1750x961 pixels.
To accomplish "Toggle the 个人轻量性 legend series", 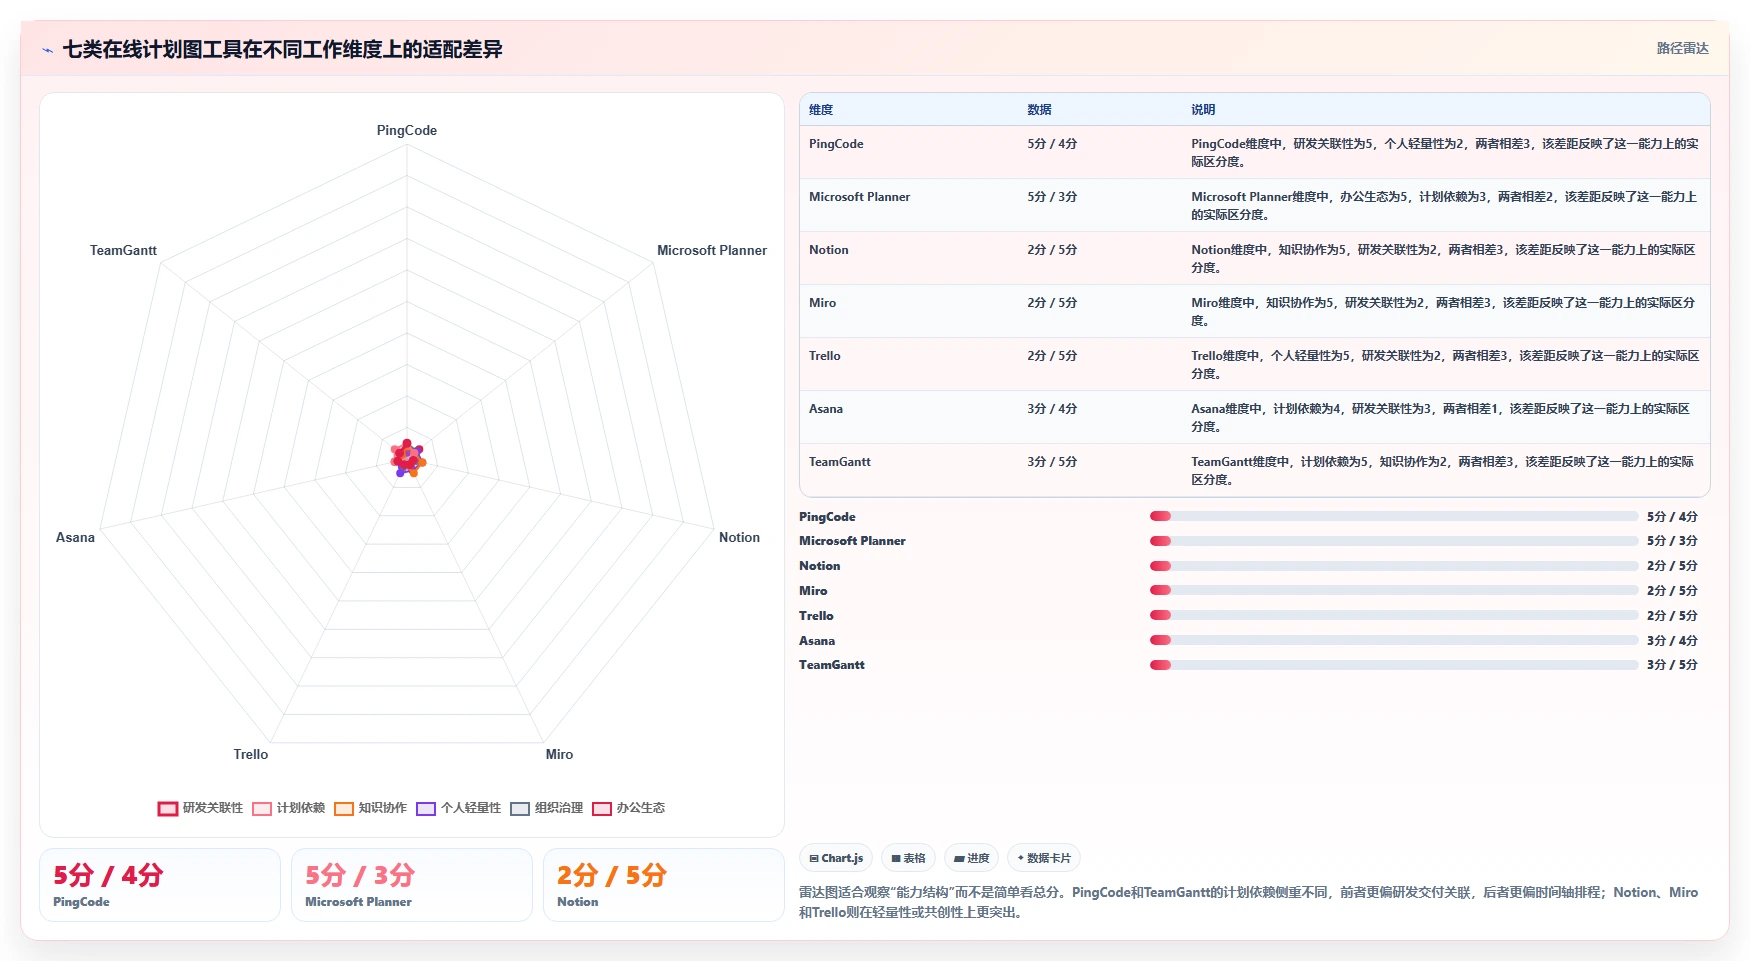I will click(x=459, y=808).
